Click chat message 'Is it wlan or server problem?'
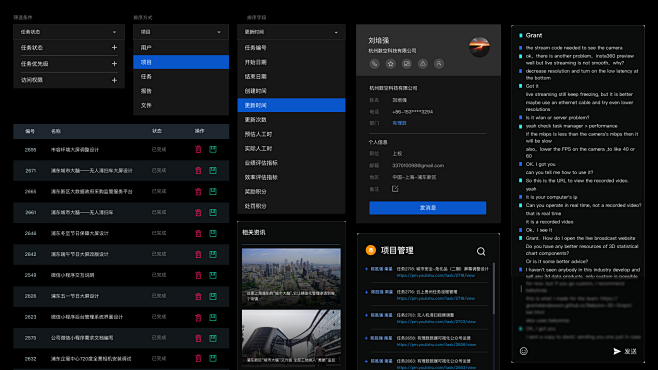Image resolution: width=658 pixels, height=370 pixels. click(557, 118)
